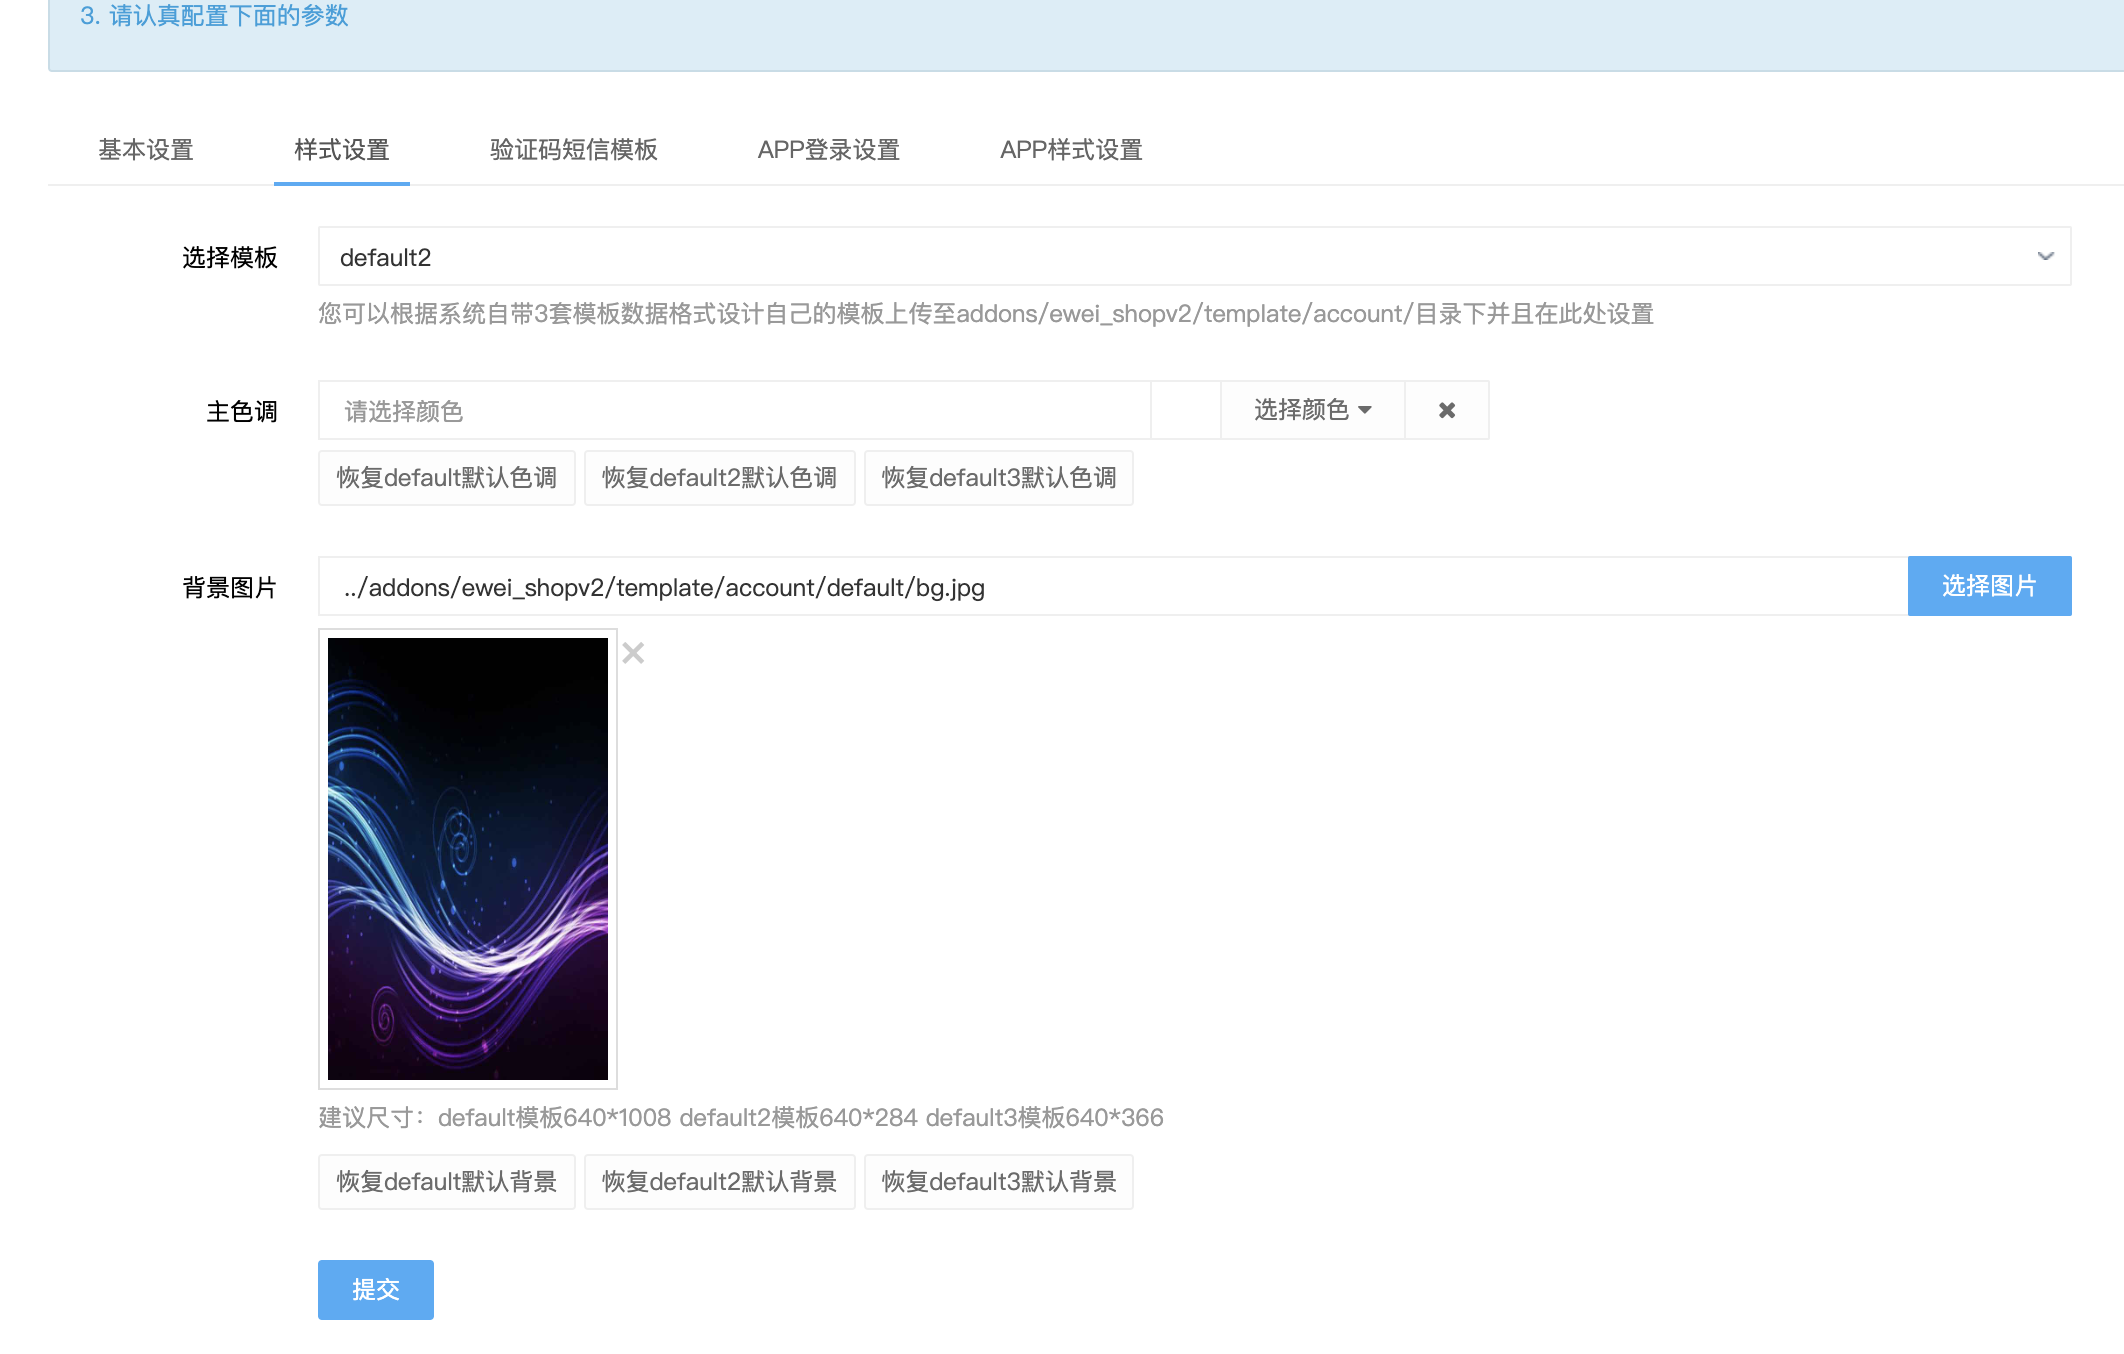Click the background image path field
The height and width of the screenshot is (1354, 2124).
[1113, 587]
